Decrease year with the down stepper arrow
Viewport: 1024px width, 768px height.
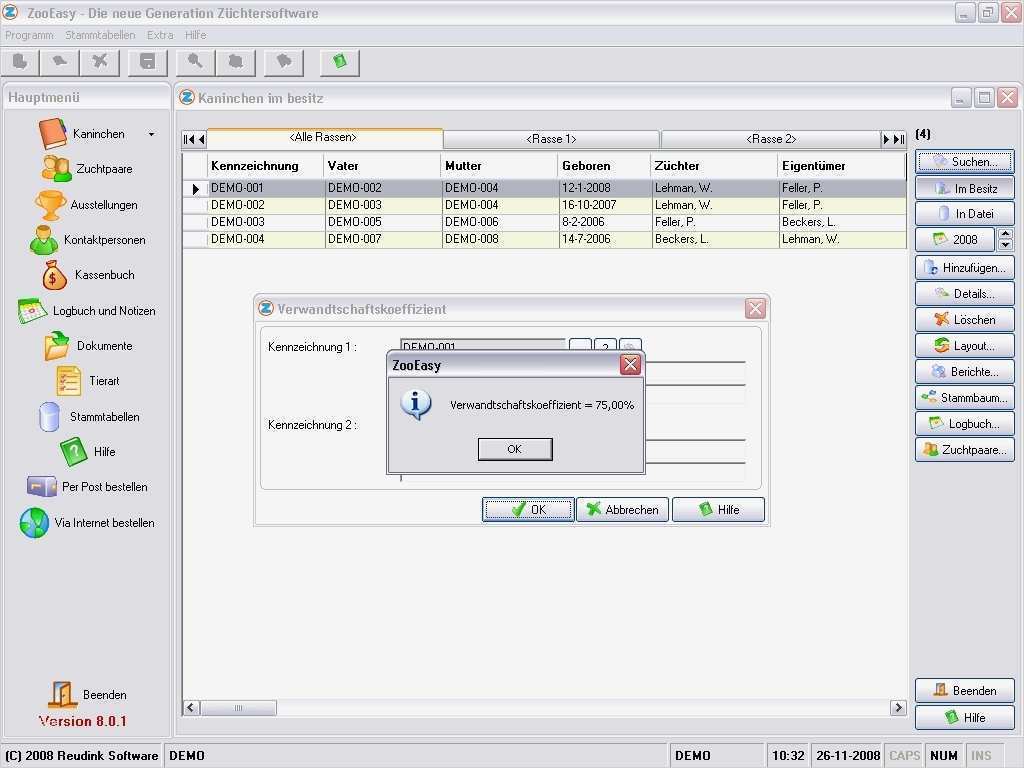(x=1006, y=246)
